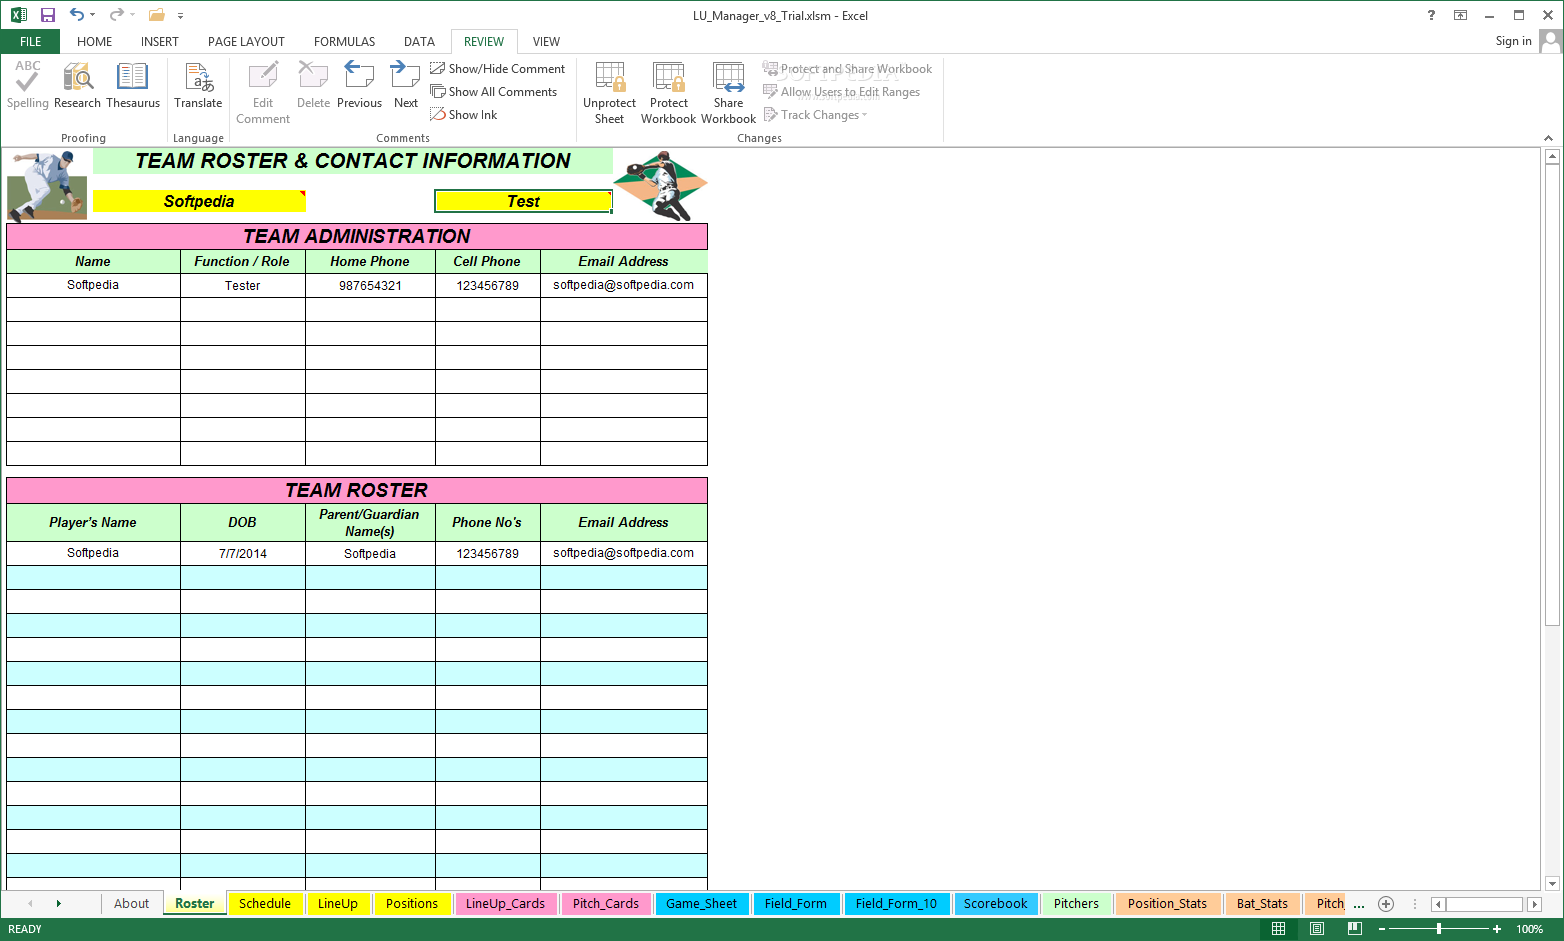
Task: Click Unprotect Sheet
Action: point(609,92)
